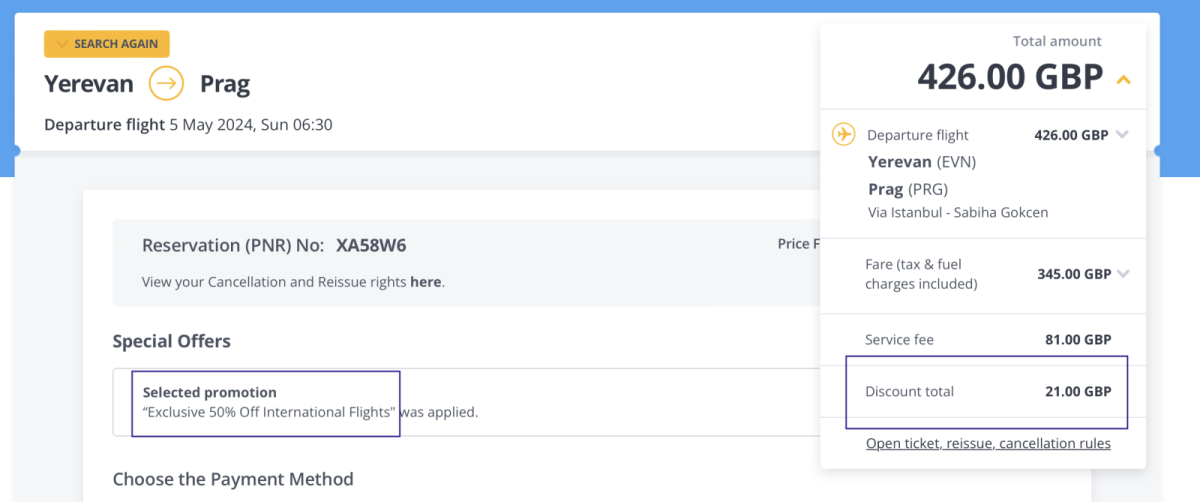
Task: Click the Discount total 21.00 GBP row
Action: point(986,392)
